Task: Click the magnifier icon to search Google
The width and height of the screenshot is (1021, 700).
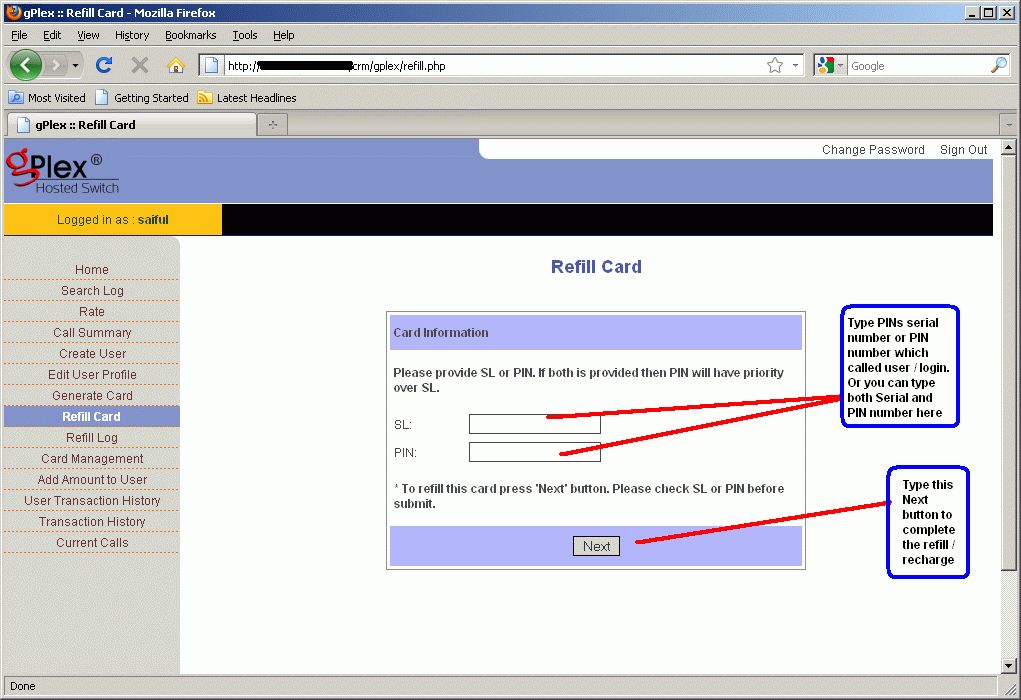Action: (x=998, y=65)
